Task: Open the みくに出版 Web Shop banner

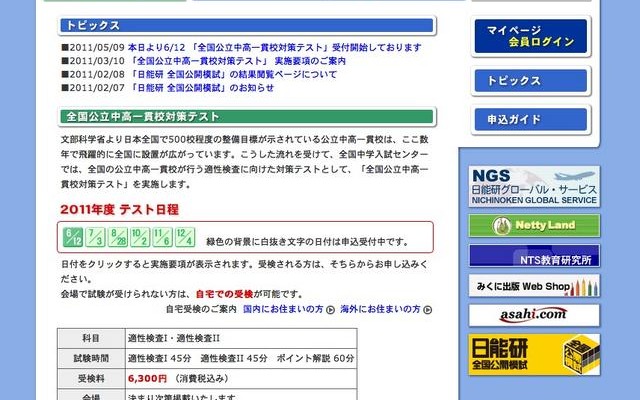Action: 534,285
